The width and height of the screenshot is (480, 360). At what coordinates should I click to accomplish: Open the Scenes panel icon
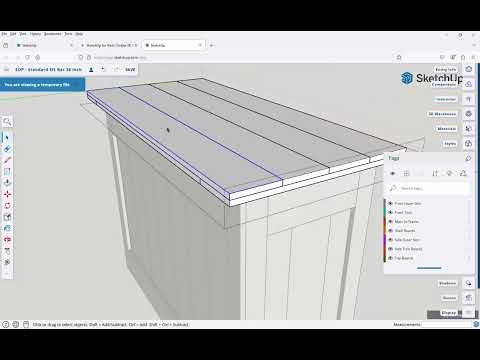tap(469, 298)
